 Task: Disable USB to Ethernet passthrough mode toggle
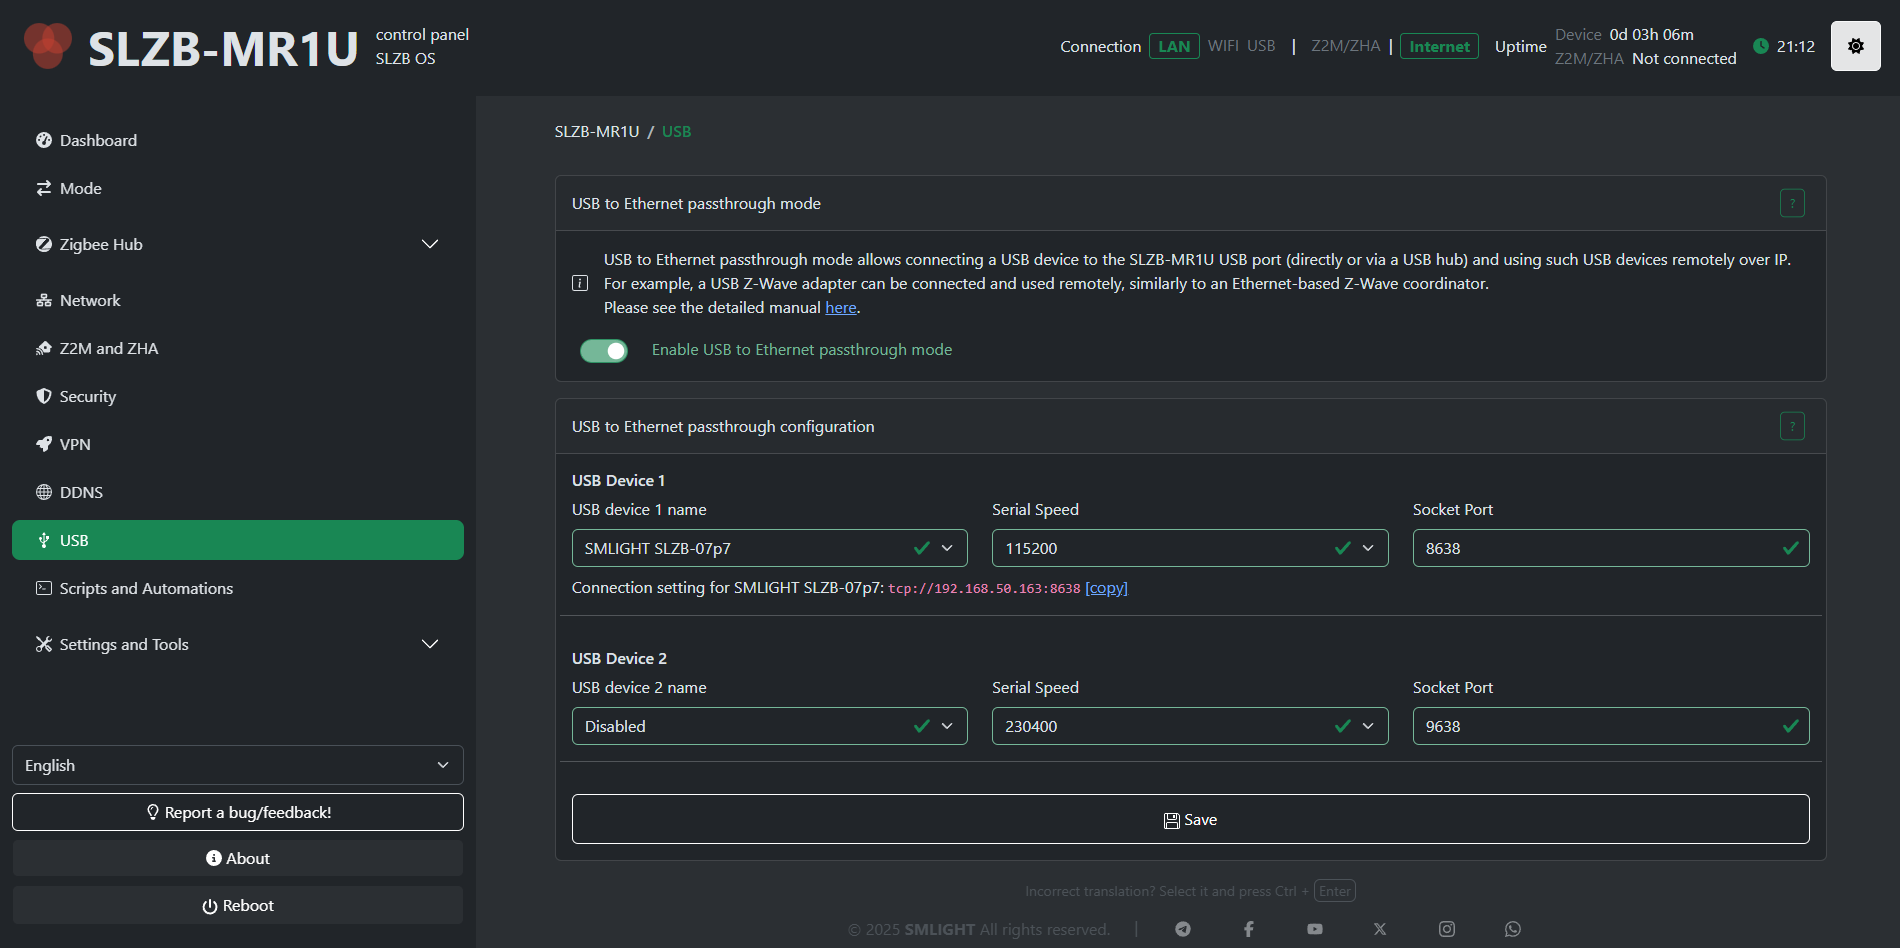point(604,351)
